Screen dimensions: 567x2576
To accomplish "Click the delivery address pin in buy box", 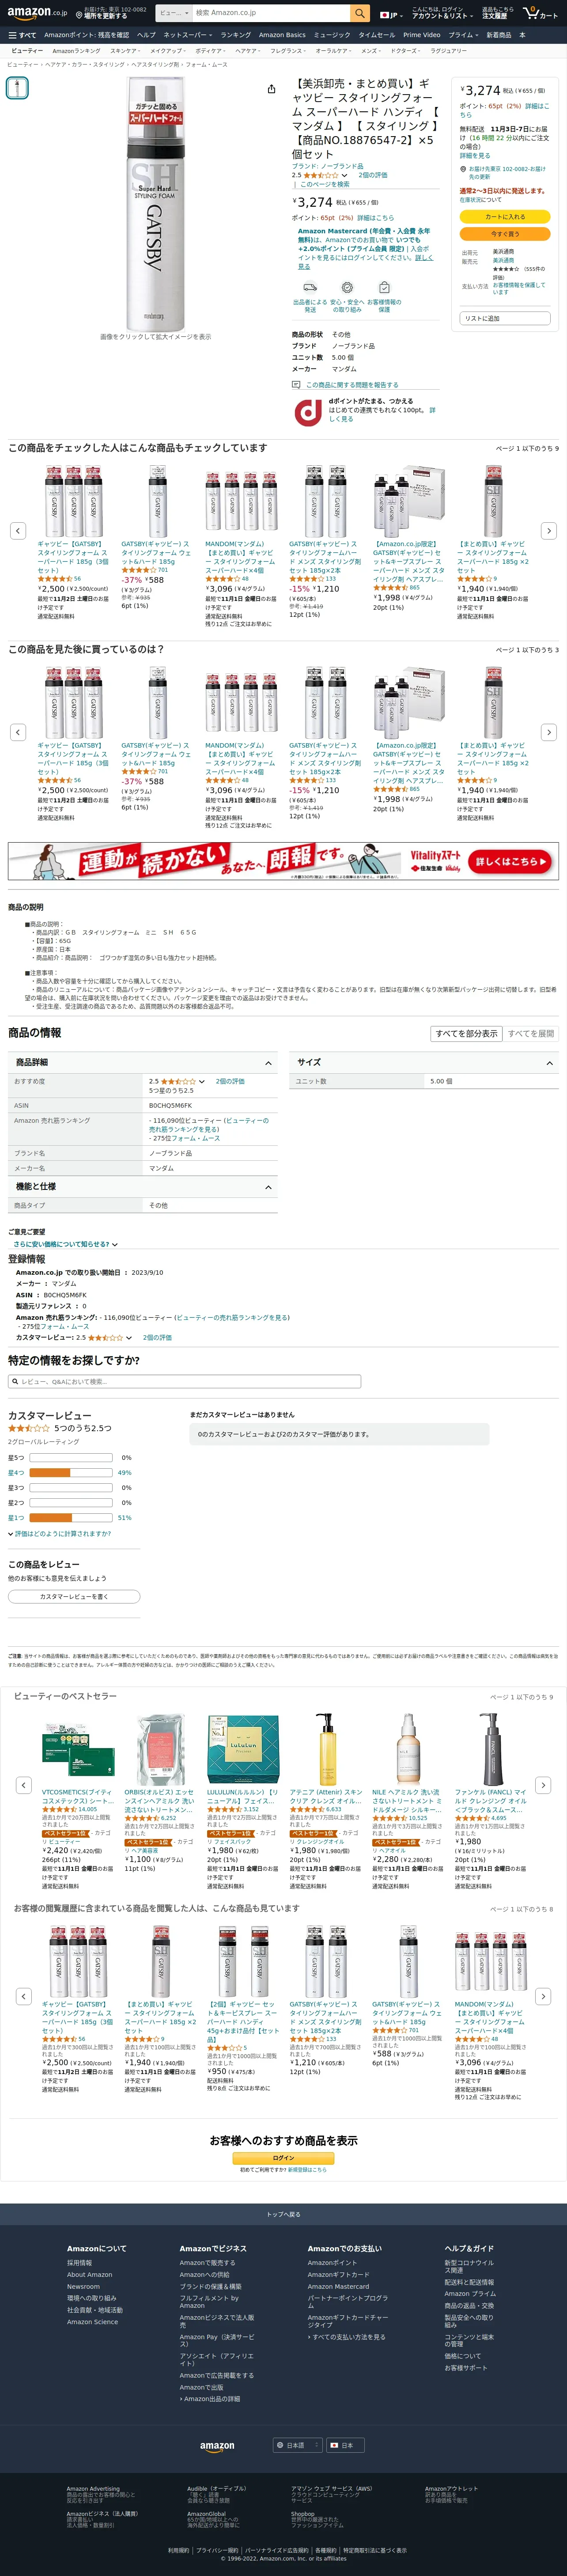I will [x=462, y=169].
